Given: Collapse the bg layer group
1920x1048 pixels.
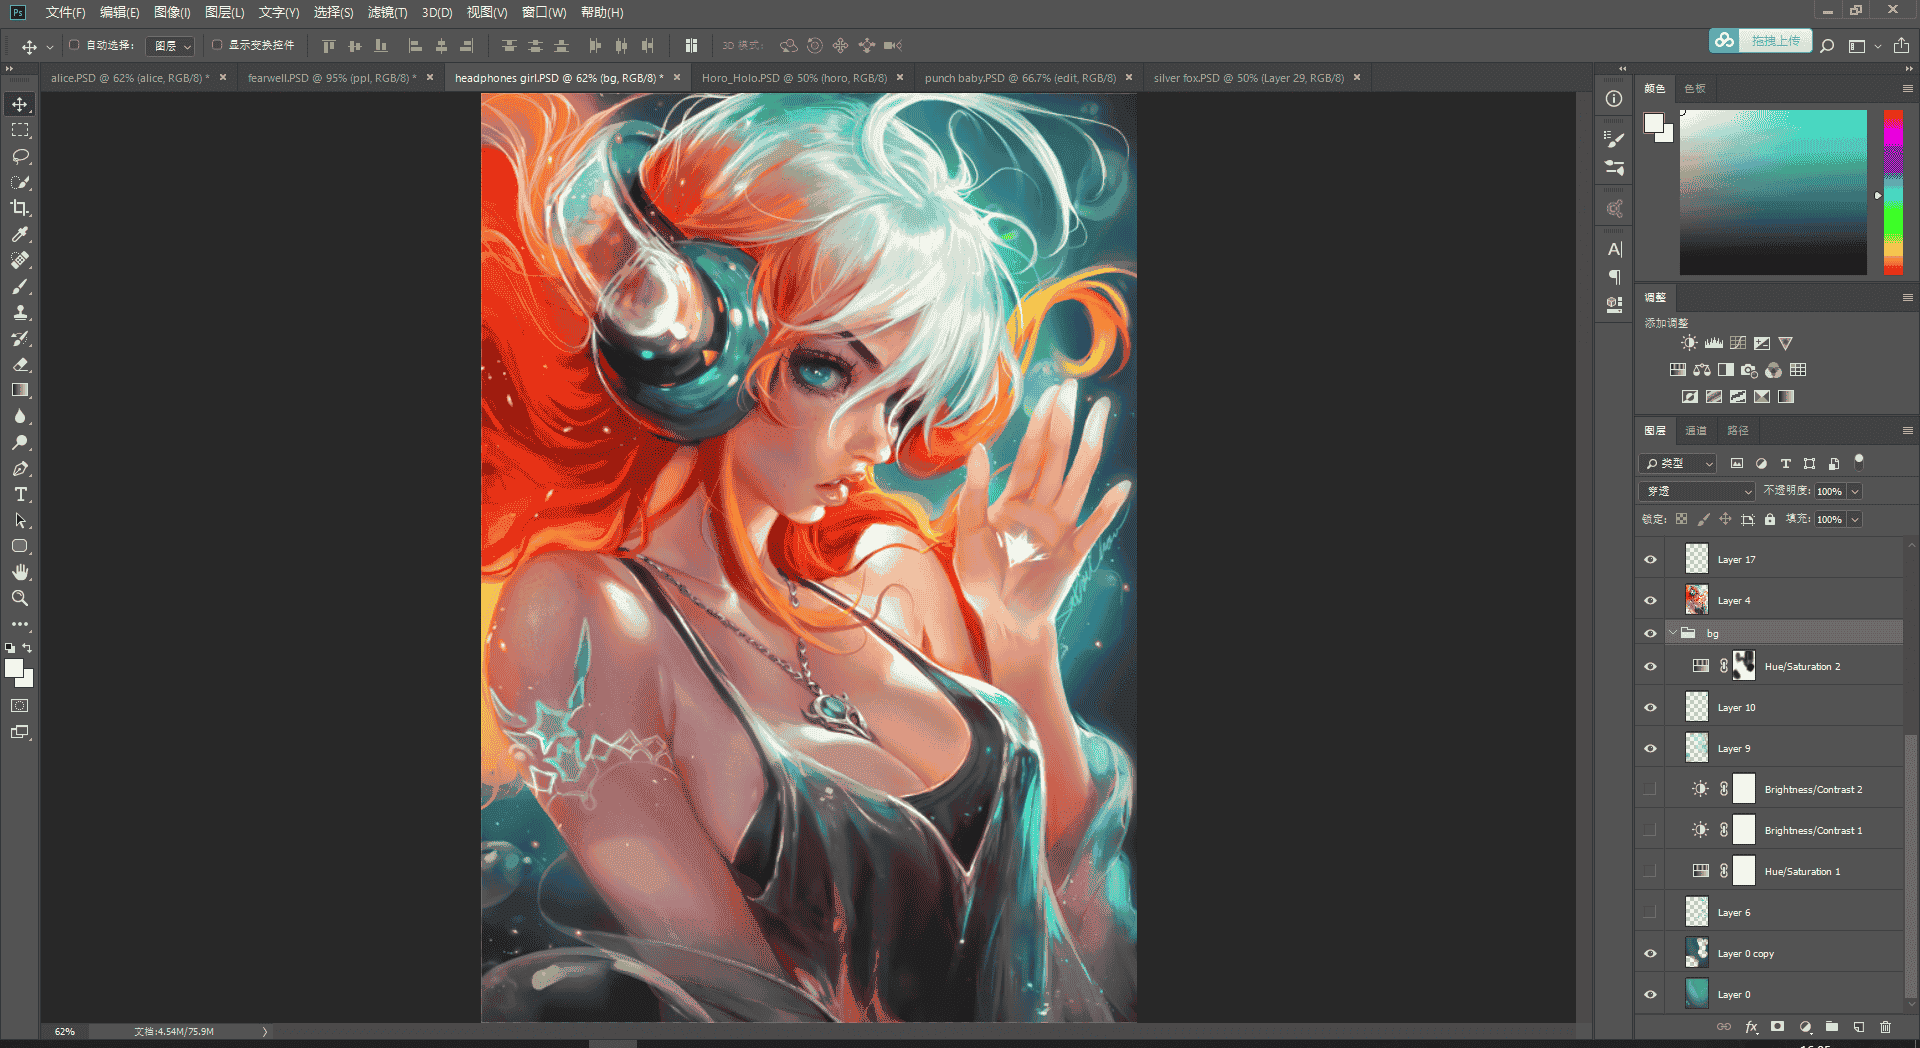Looking at the screenshot, I should tap(1673, 633).
